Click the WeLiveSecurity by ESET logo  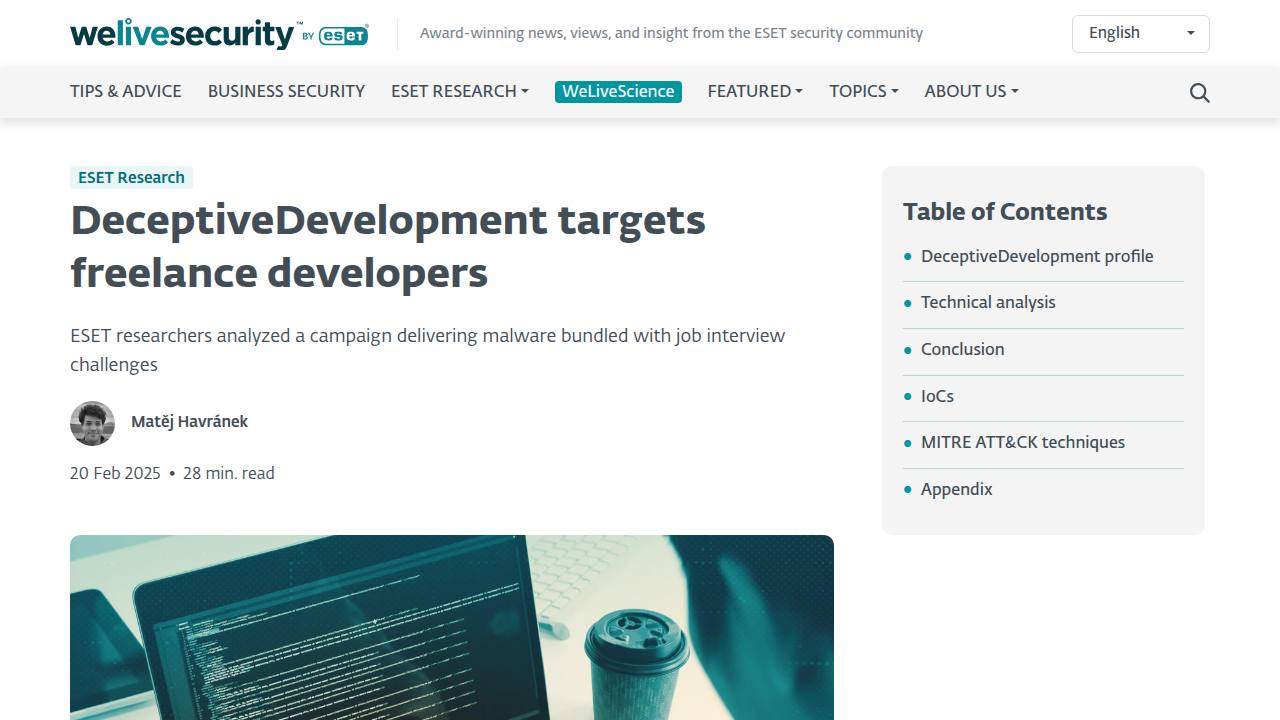pyautogui.click(x=219, y=34)
